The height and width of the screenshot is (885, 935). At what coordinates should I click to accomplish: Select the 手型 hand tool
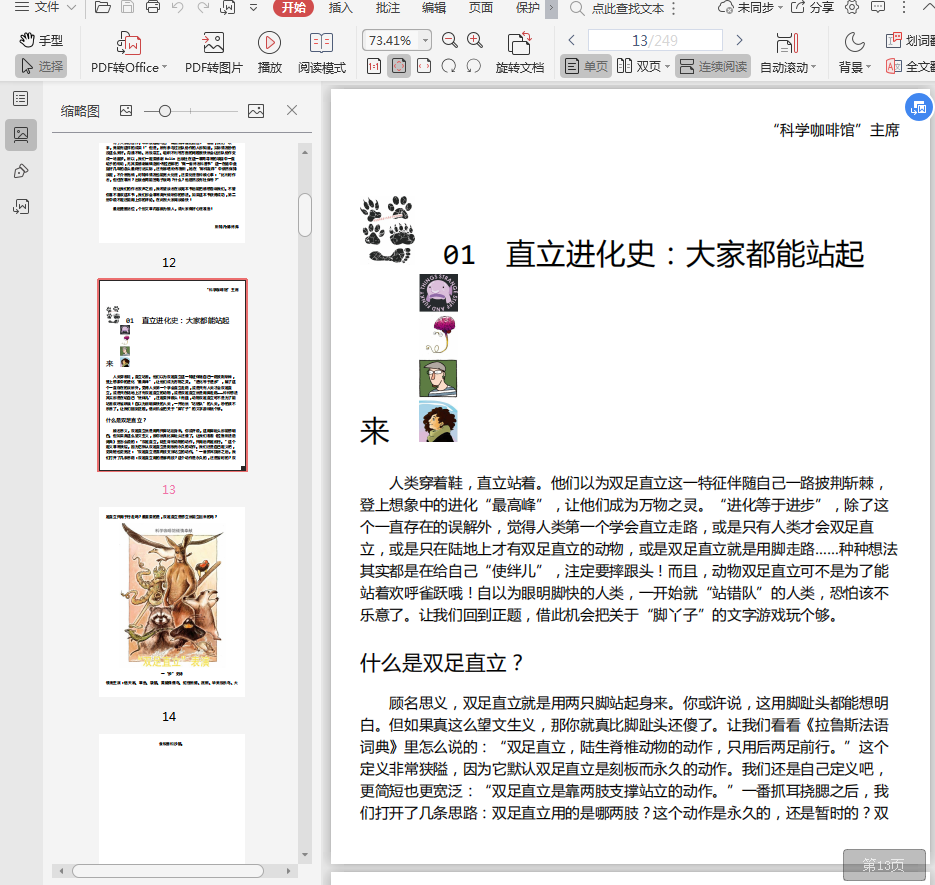click(x=41, y=41)
